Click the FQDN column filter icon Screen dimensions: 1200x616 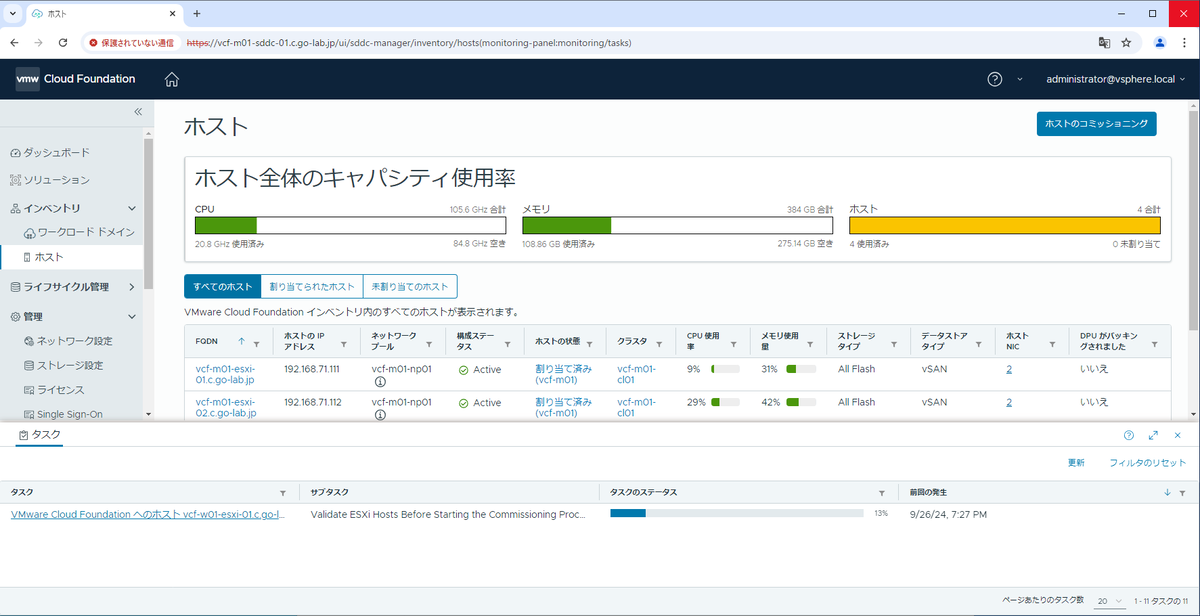point(257,343)
